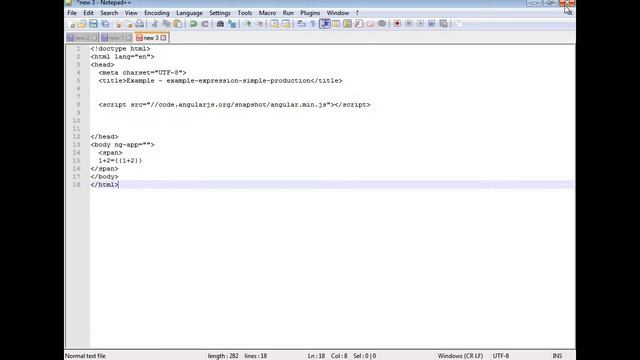This screenshot has width=640, height=360.
Task: Click line number 8 in the margin
Action: tap(78, 104)
